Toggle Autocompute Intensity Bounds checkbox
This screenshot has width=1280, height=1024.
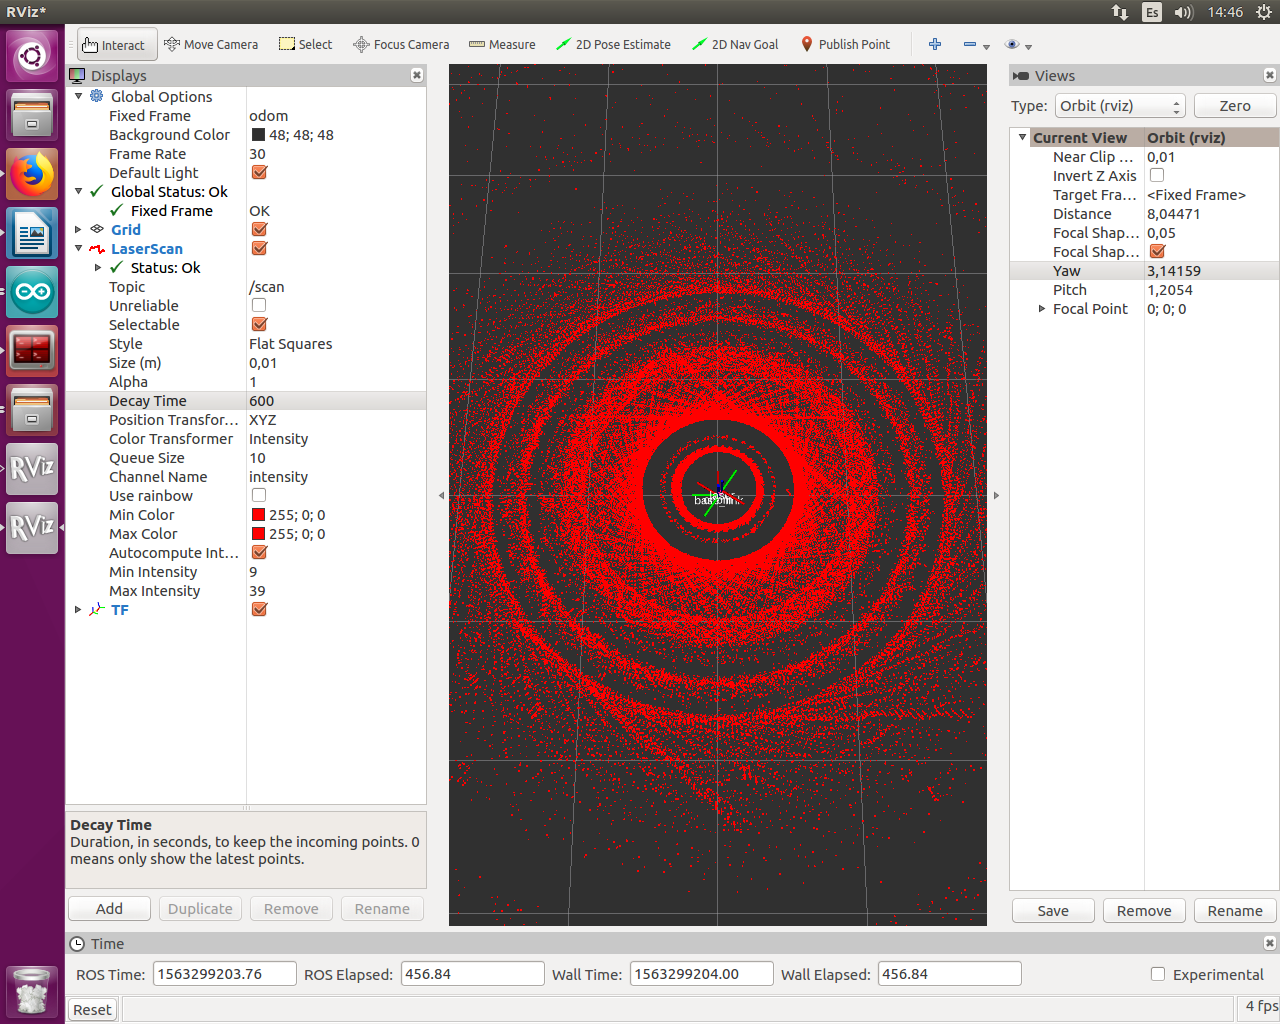click(x=259, y=552)
